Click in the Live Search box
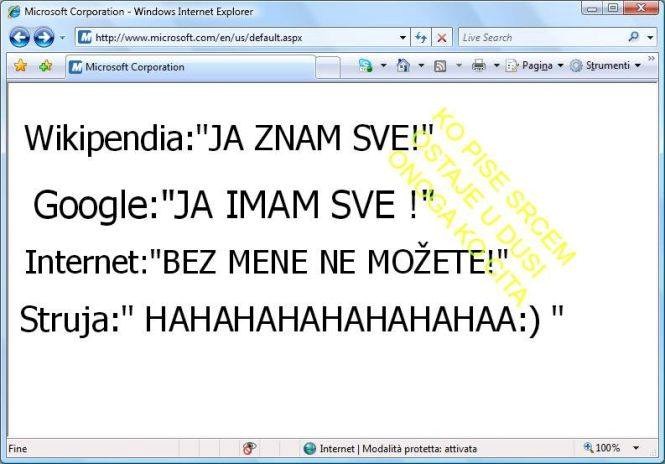Image resolution: width=665 pixels, height=464 pixels. 540,38
